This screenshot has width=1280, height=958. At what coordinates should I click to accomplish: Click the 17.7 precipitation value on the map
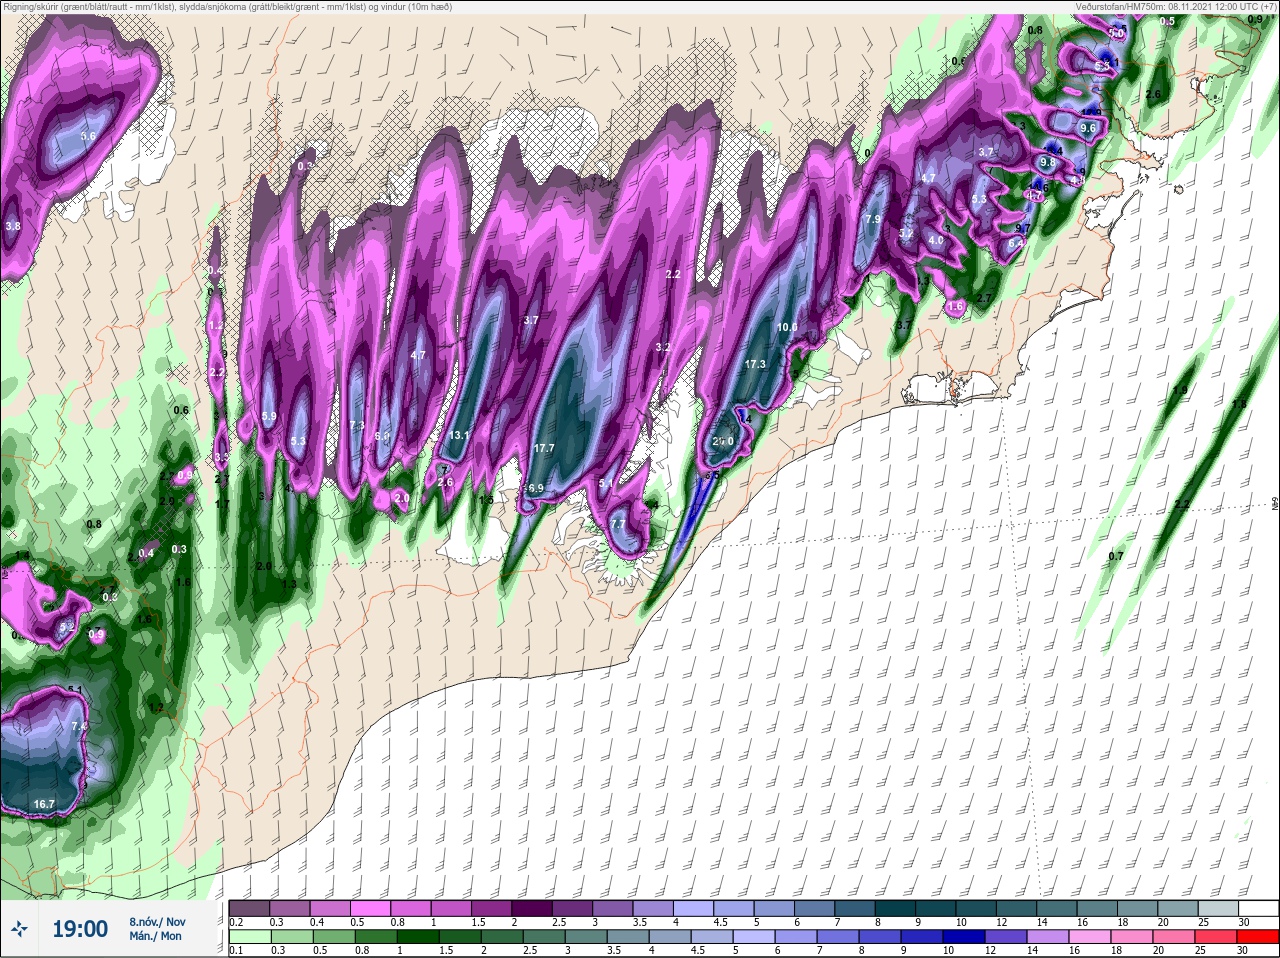pos(544,448)
